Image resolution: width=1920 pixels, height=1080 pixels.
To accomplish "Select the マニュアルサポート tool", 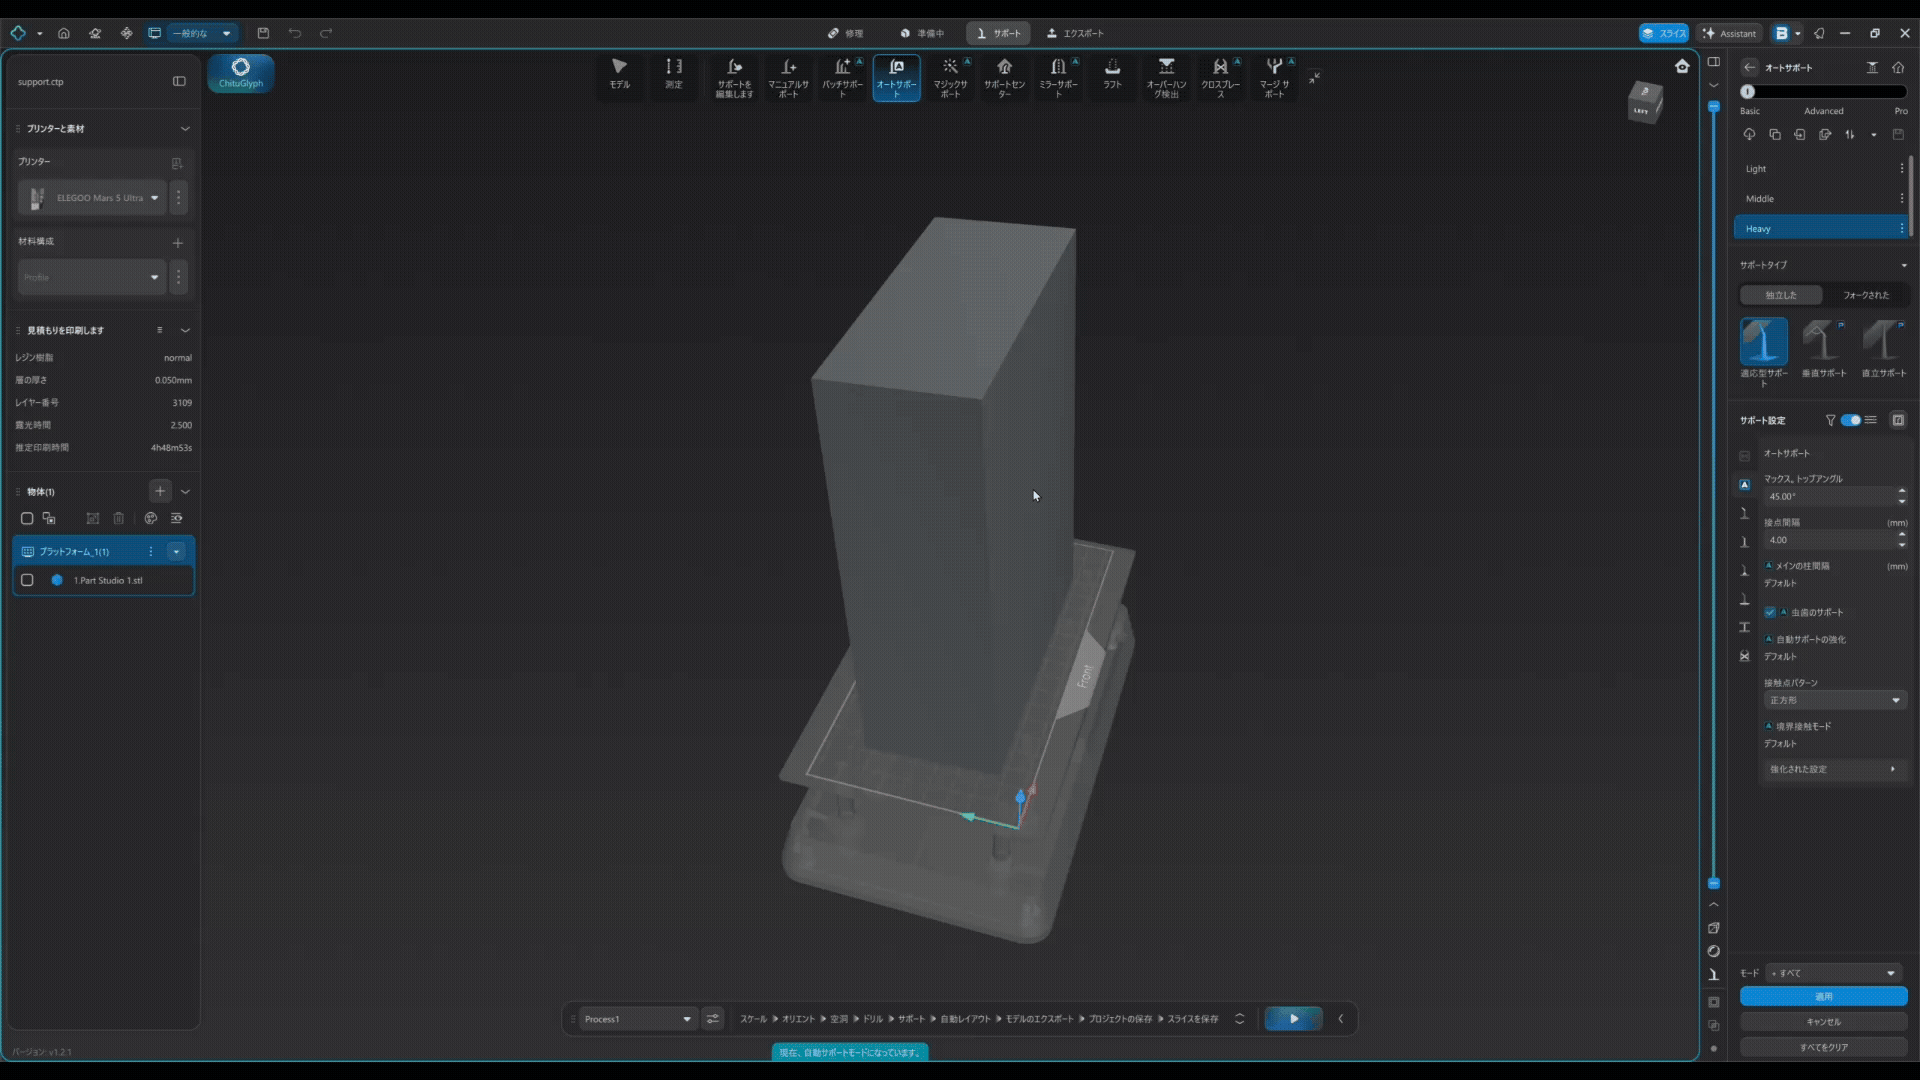I will point(788,77).
